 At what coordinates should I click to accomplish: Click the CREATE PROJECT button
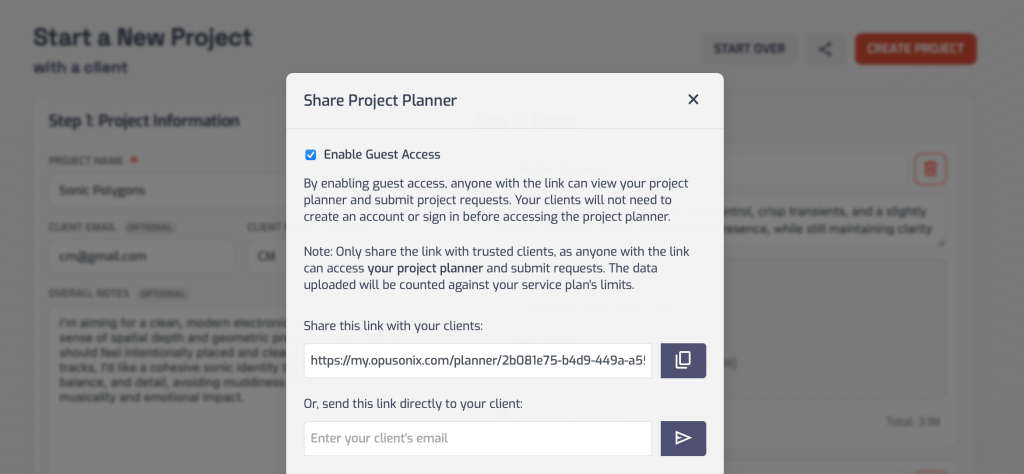pos(915,49)
